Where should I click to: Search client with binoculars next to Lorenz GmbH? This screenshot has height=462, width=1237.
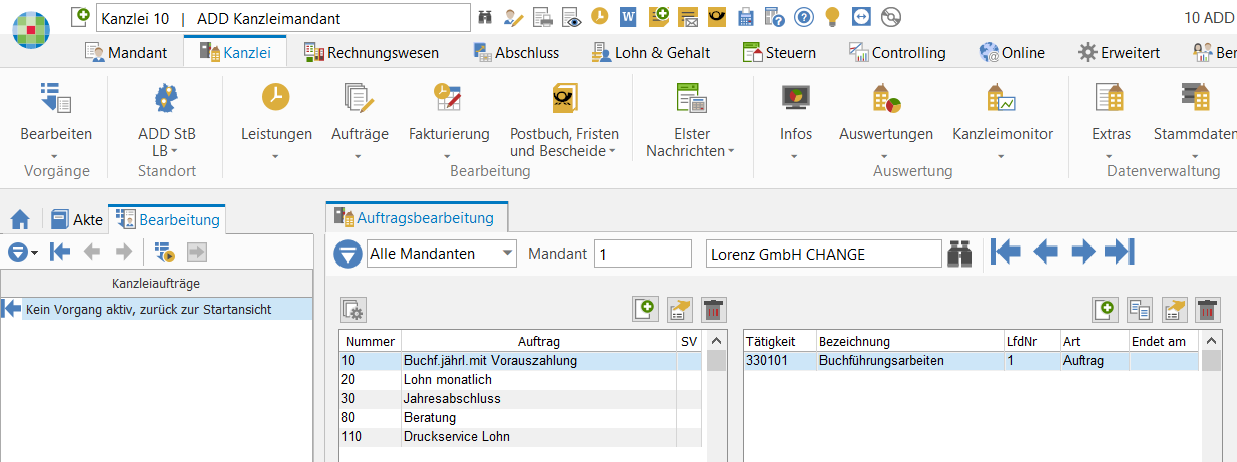click(961, 254)
